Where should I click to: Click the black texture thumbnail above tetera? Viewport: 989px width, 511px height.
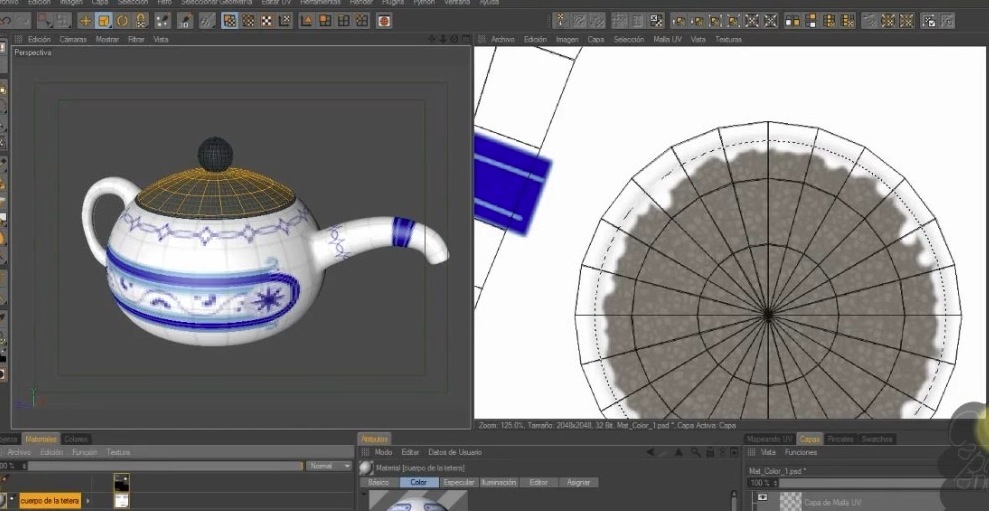tap(121, 482)
